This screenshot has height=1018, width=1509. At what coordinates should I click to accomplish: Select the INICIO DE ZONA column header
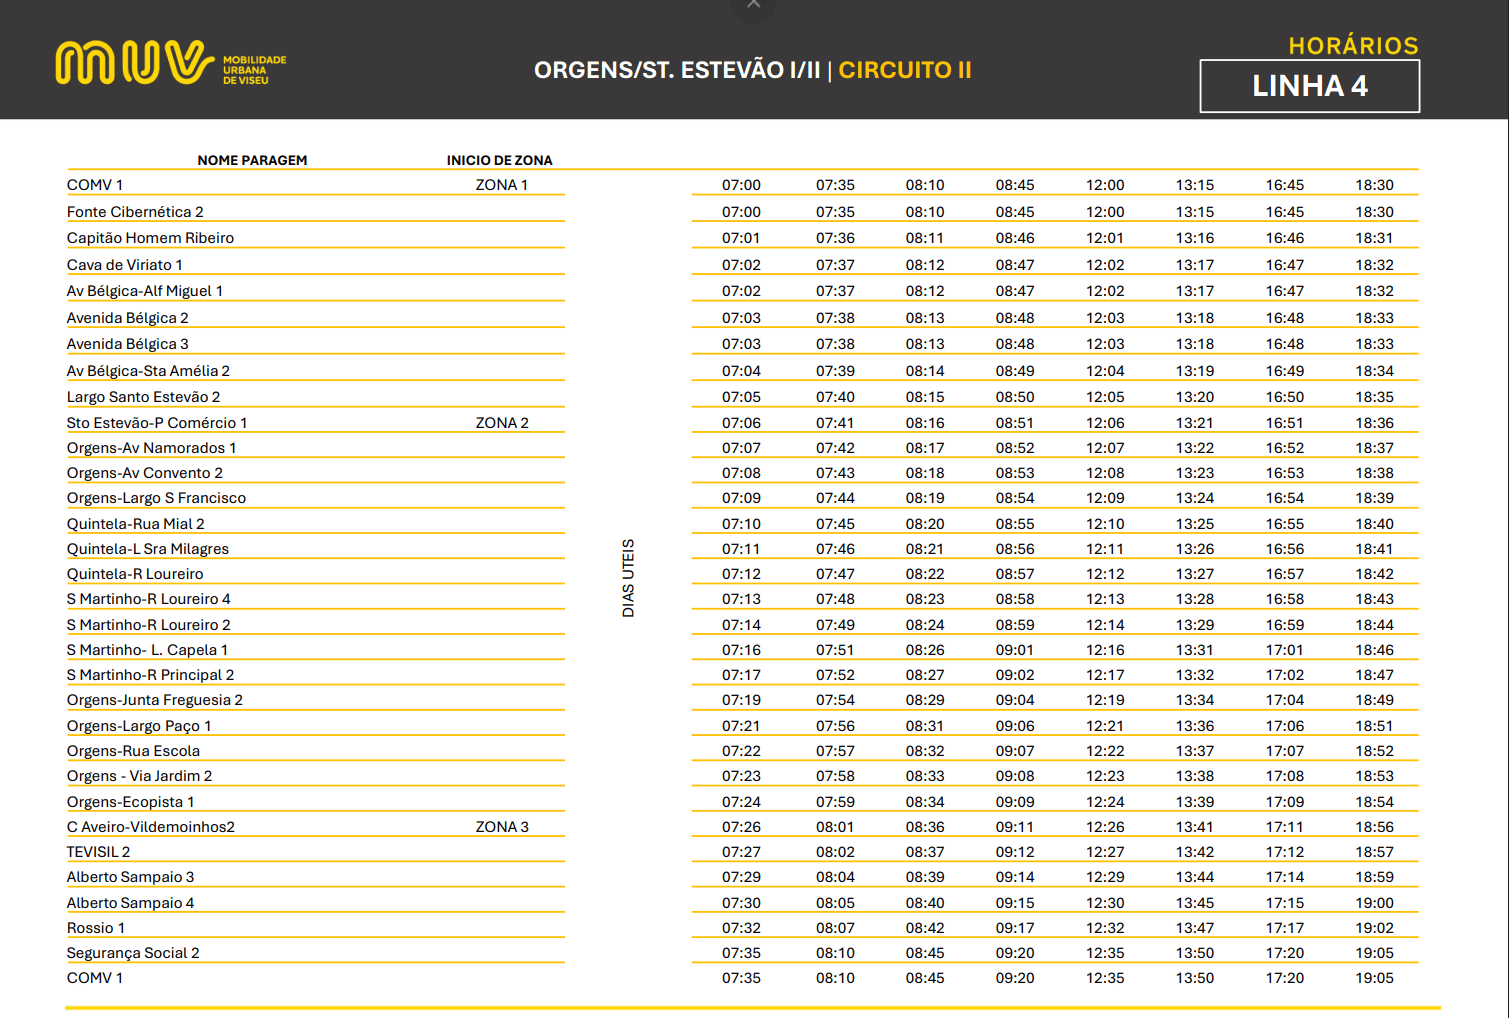[499, 160]
